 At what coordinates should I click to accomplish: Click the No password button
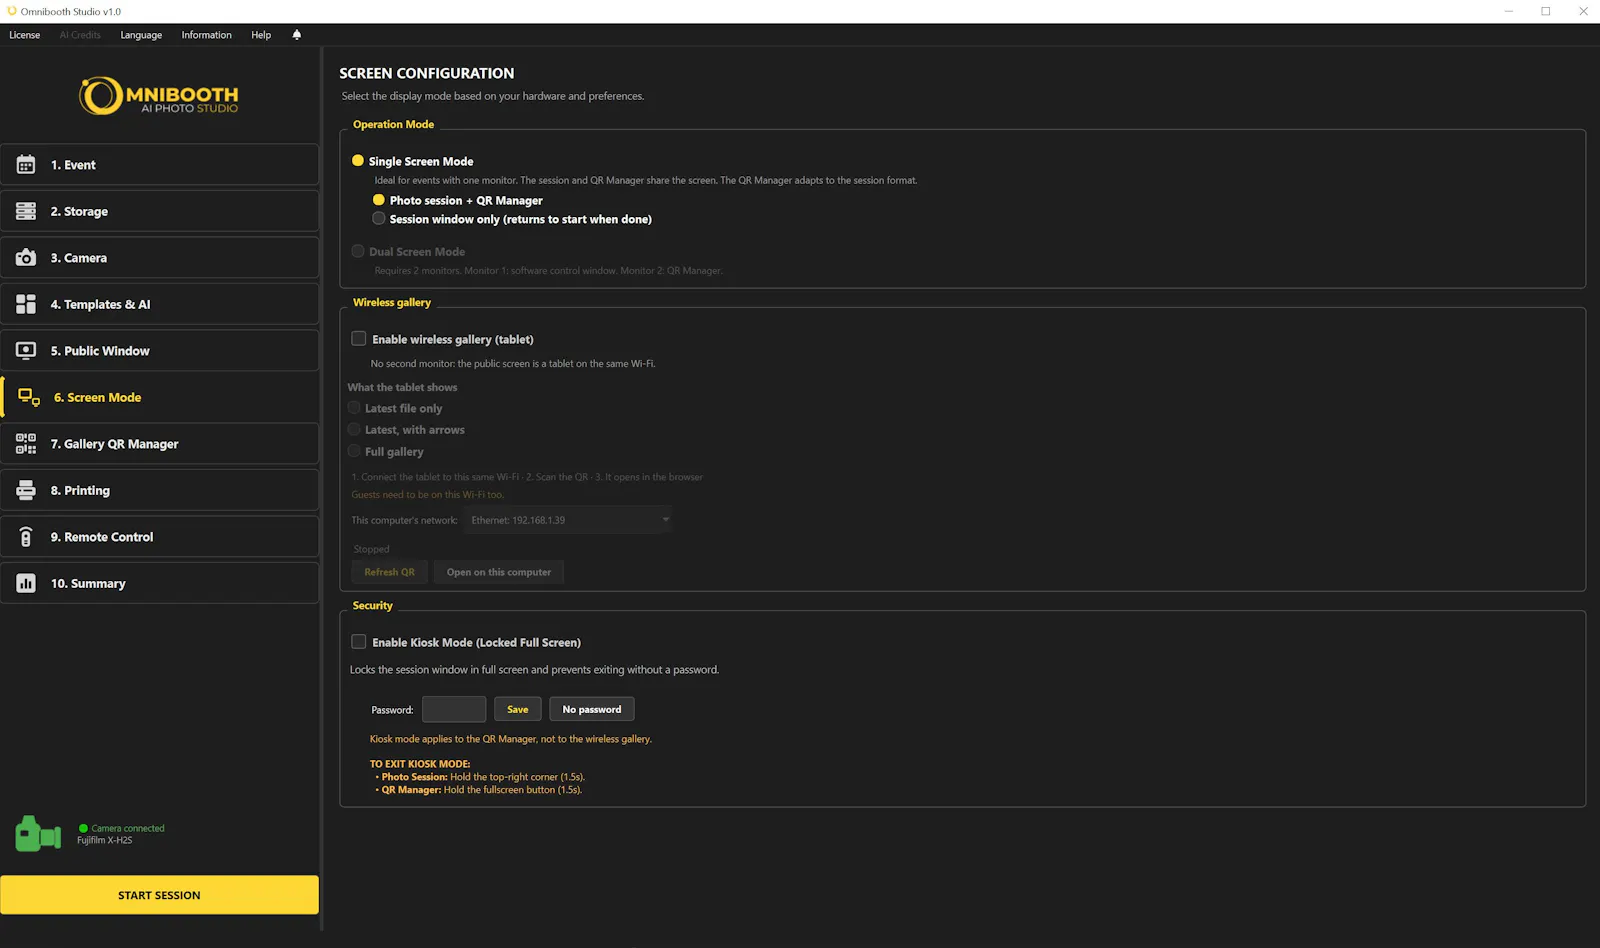591,709
